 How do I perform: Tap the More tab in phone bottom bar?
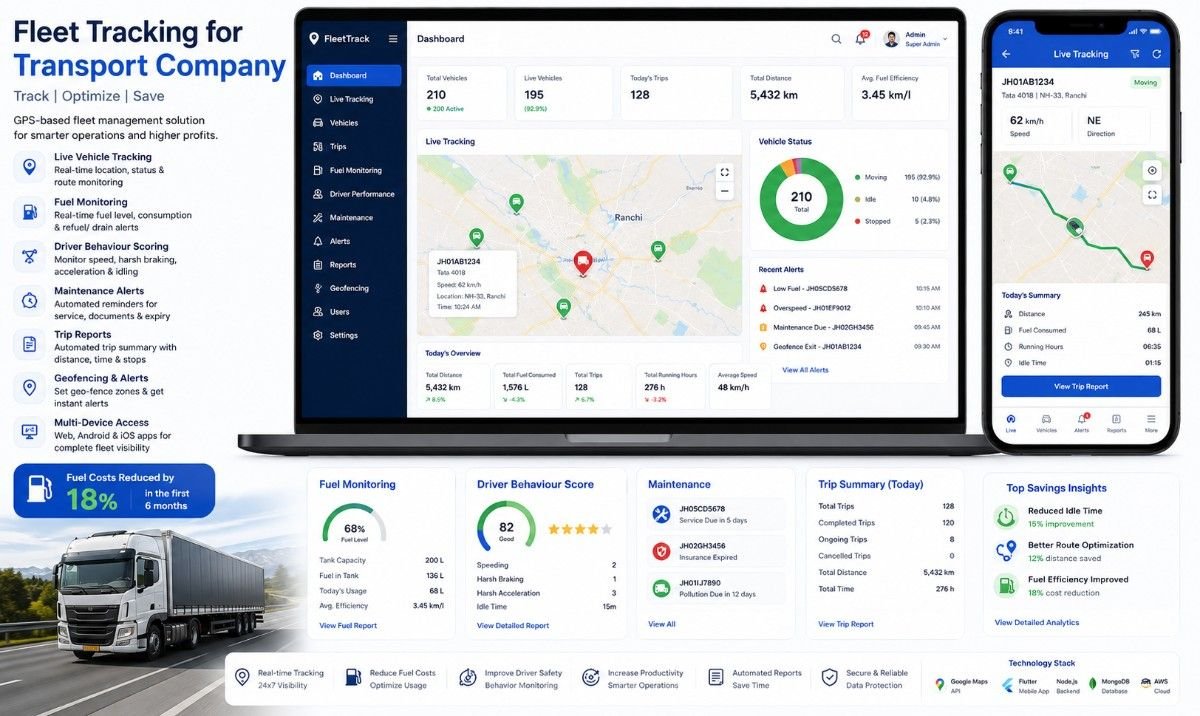tap(1151, 423)
